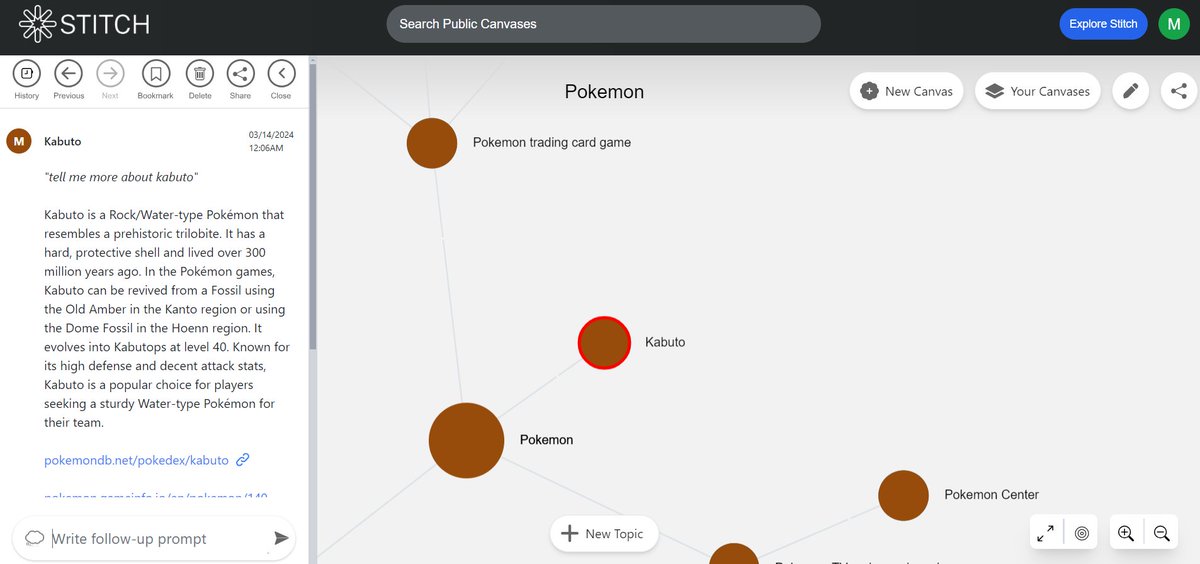This screenshot has width=1200, height=564.
Task: Click the 03/14/2024 date stamp
Action: (271, 135)
